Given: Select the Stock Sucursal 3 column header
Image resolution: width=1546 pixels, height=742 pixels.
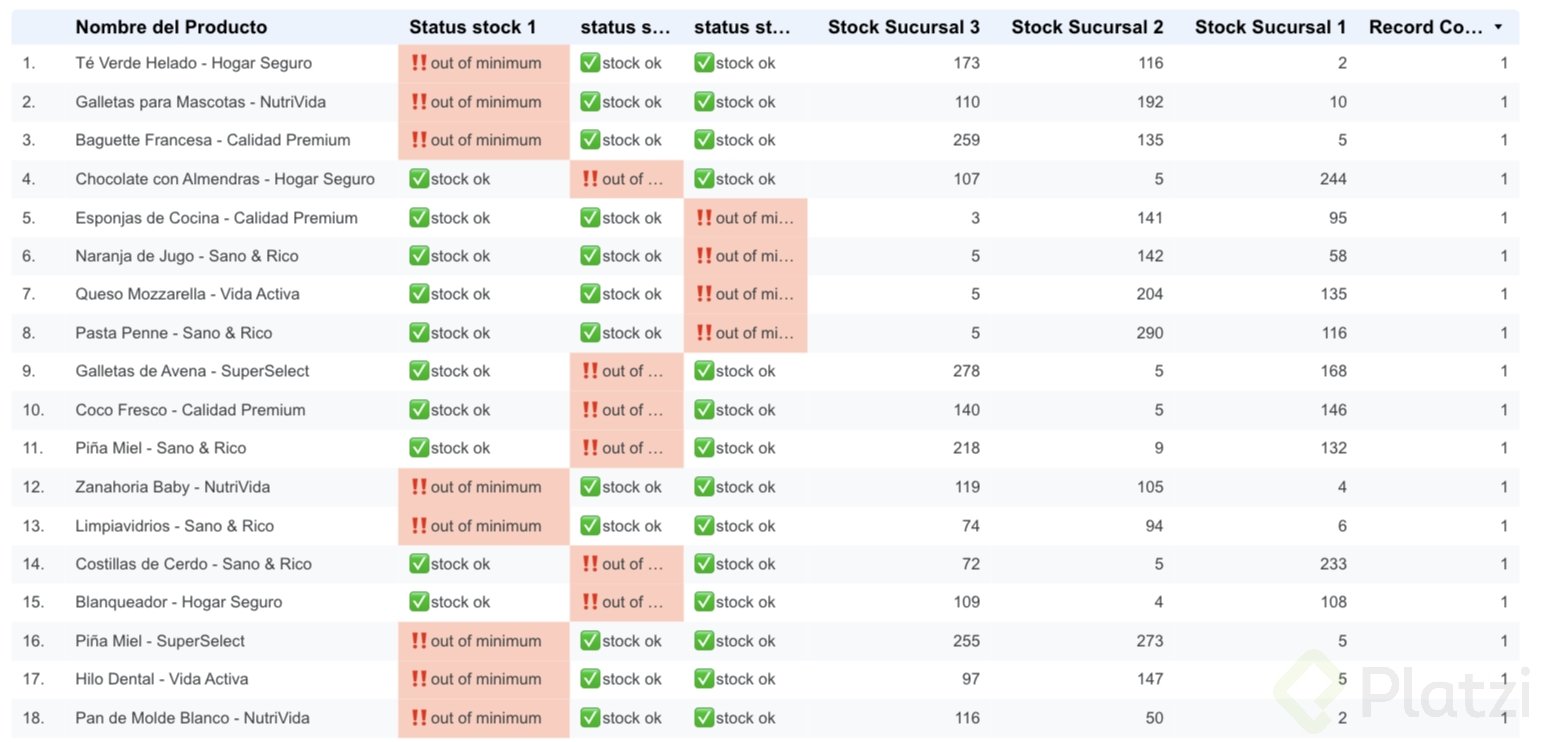Looking at the screenshot, I should pyautogui.click(x=903, y=28).
